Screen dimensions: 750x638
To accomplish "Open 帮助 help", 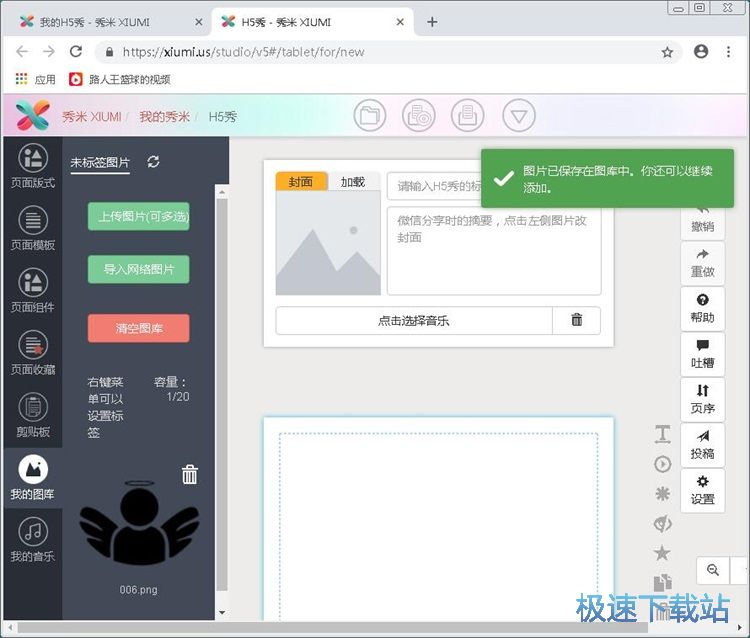I will (703, 308).
